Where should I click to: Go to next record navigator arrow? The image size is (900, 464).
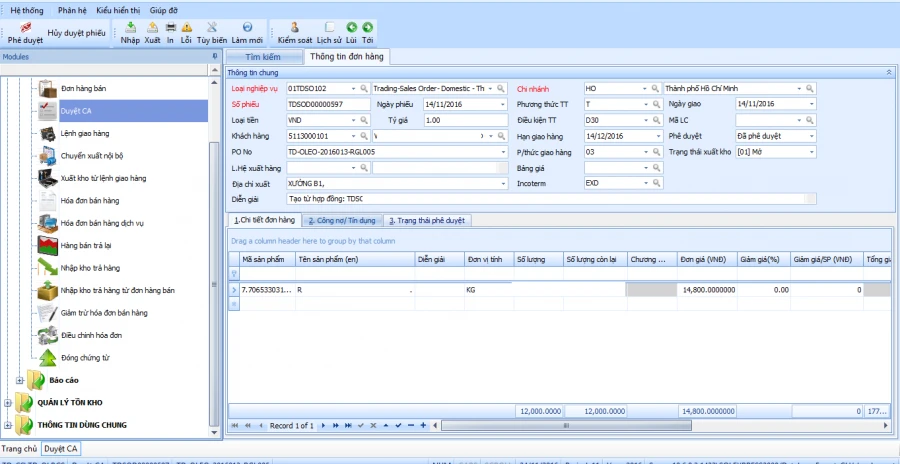323,426
